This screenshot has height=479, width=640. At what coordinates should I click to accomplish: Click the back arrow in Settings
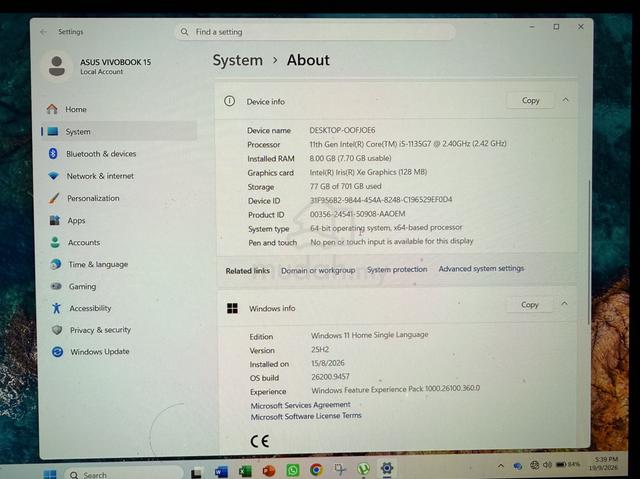[x=44, y=32]
